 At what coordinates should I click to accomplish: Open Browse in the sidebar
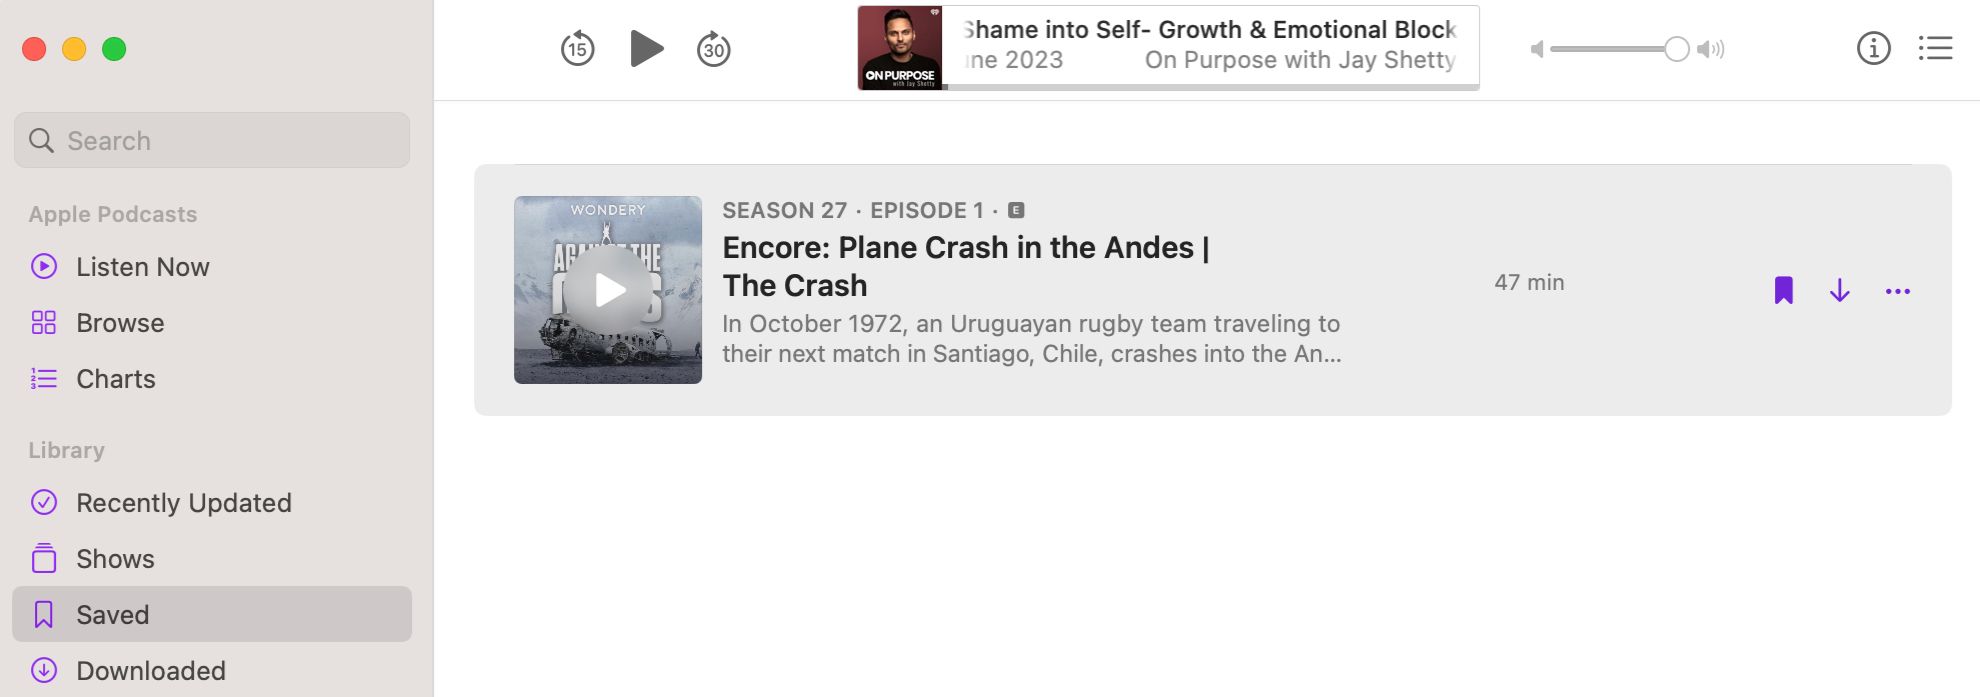click(120, 322)
